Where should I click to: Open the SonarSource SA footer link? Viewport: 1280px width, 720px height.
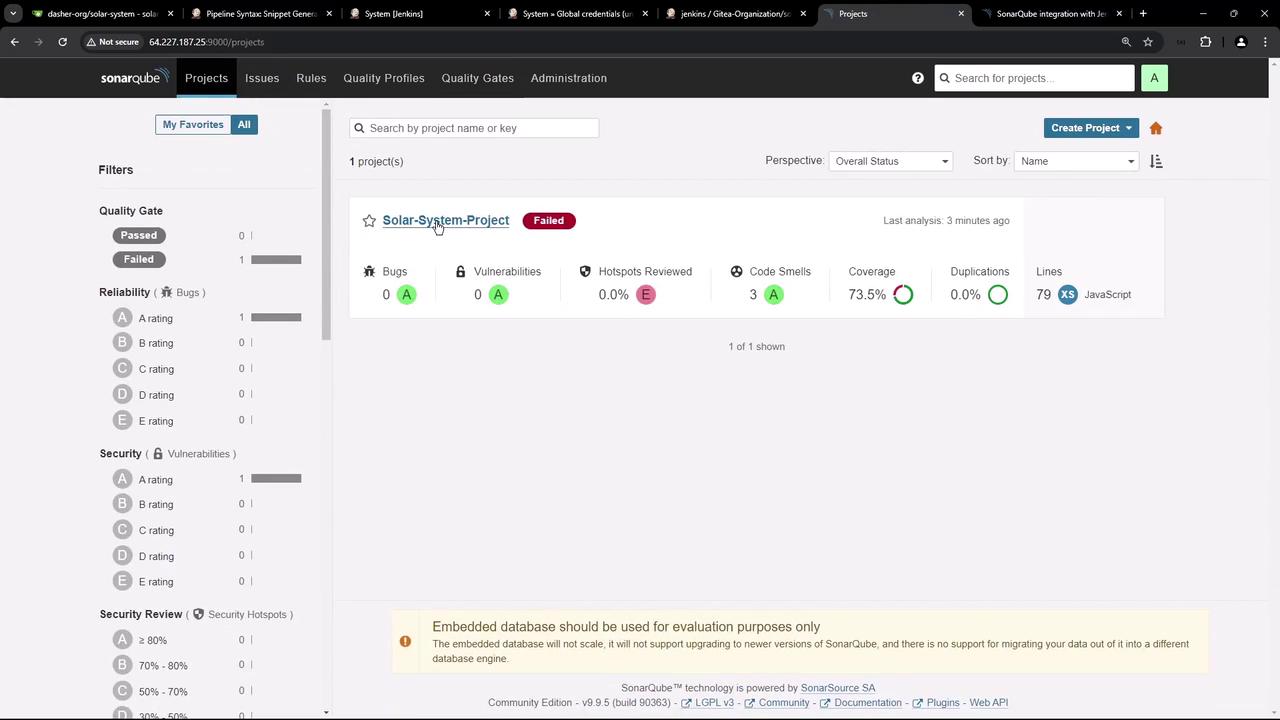coord(838,688)
